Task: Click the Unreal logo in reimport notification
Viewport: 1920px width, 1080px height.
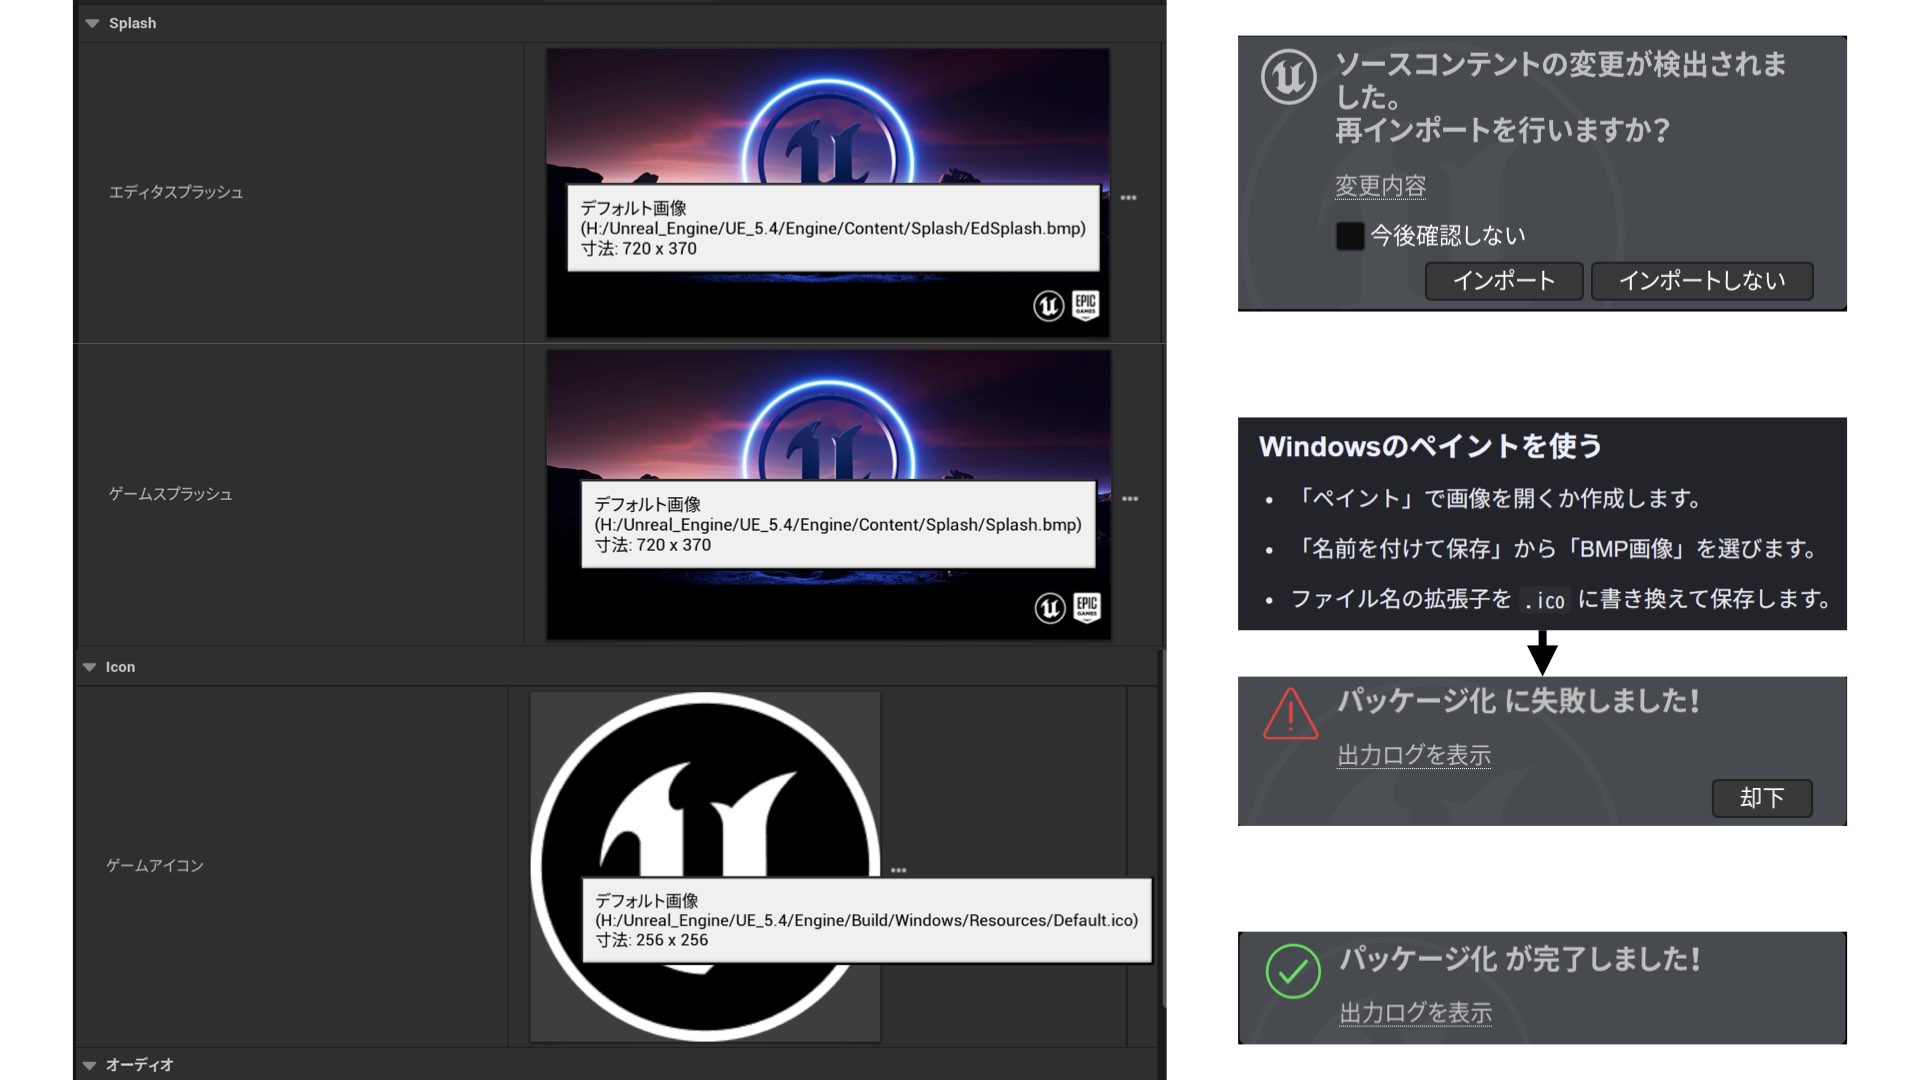Action: pos(1289,77)
